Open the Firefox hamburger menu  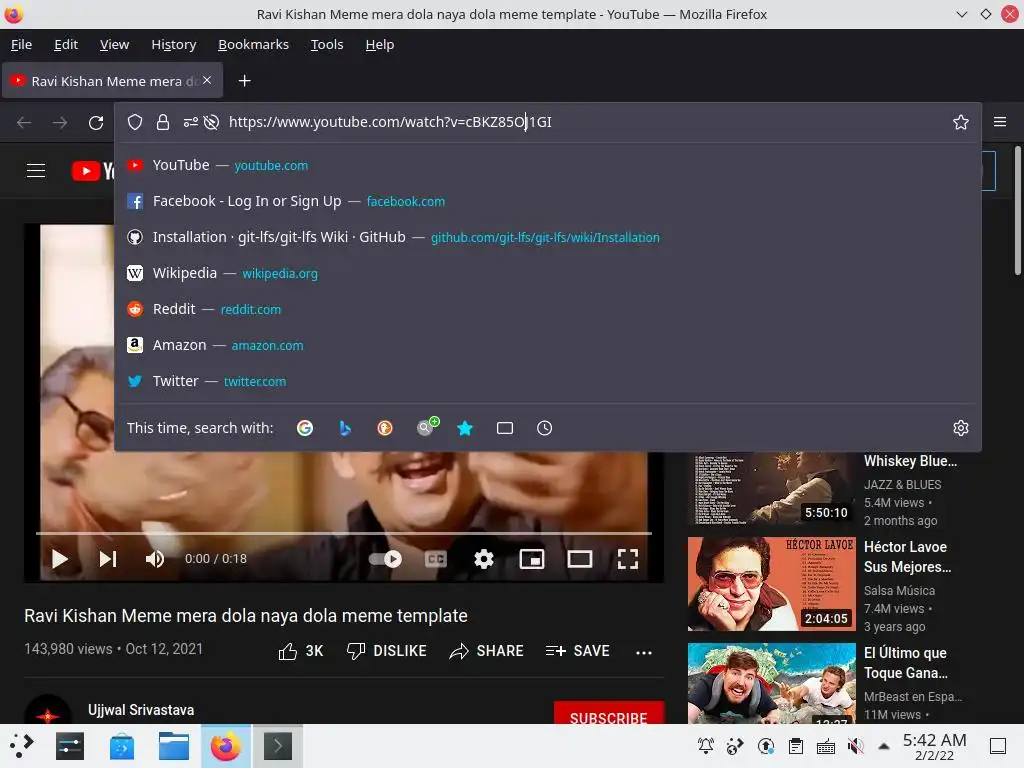(x=999, y=122)
